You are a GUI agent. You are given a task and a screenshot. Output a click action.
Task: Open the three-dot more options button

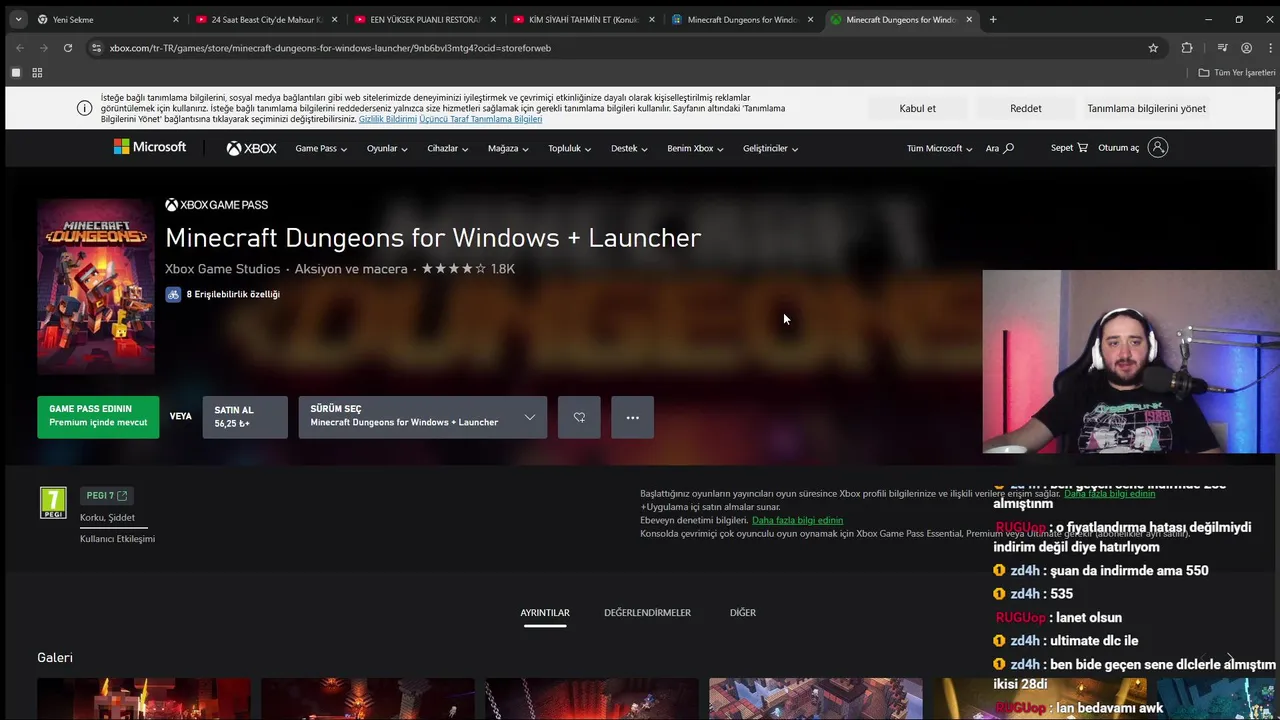pos(633,417)
